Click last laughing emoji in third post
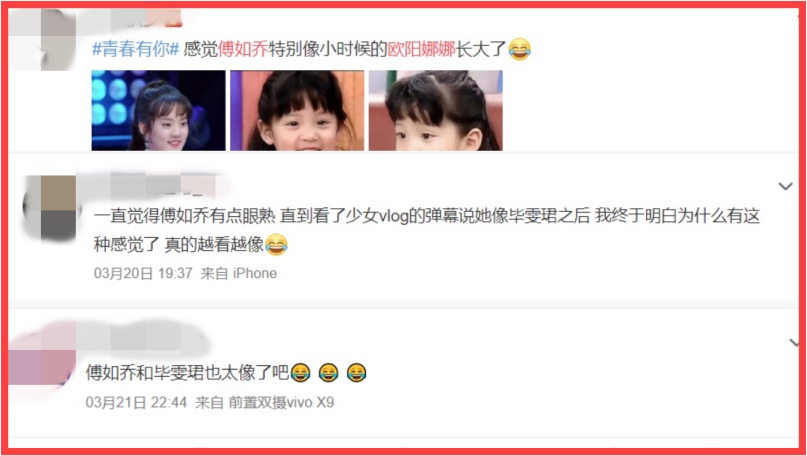 (356, 372)
